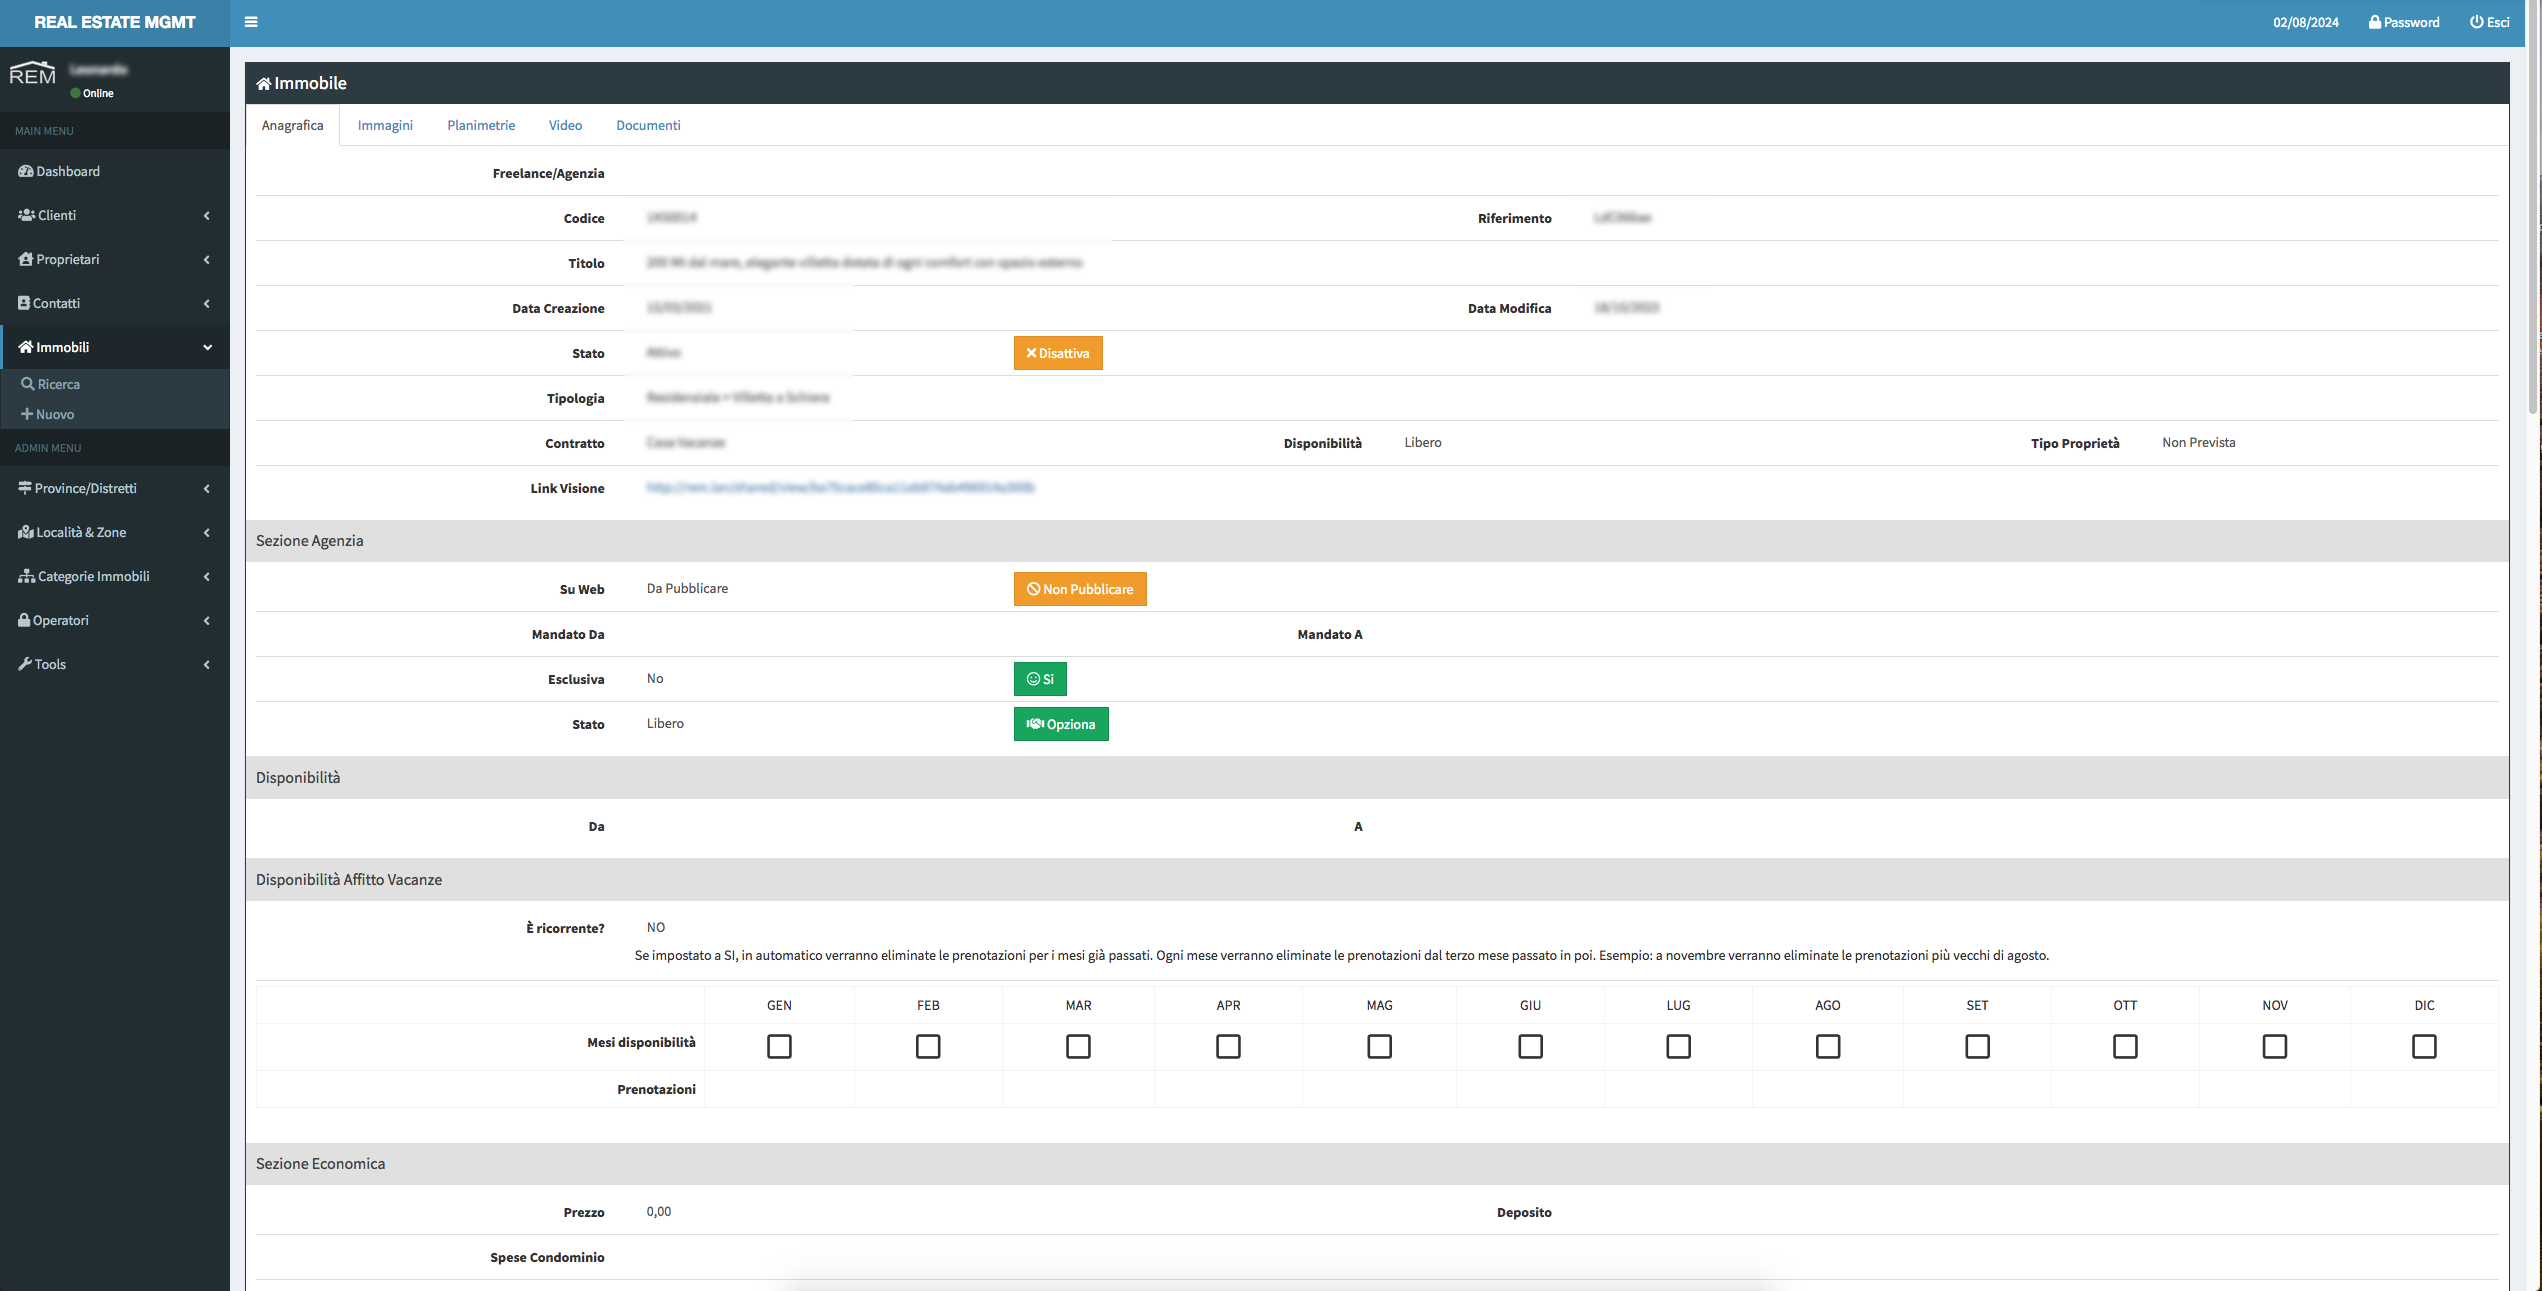Open the Documenti tab

(648, 125)
